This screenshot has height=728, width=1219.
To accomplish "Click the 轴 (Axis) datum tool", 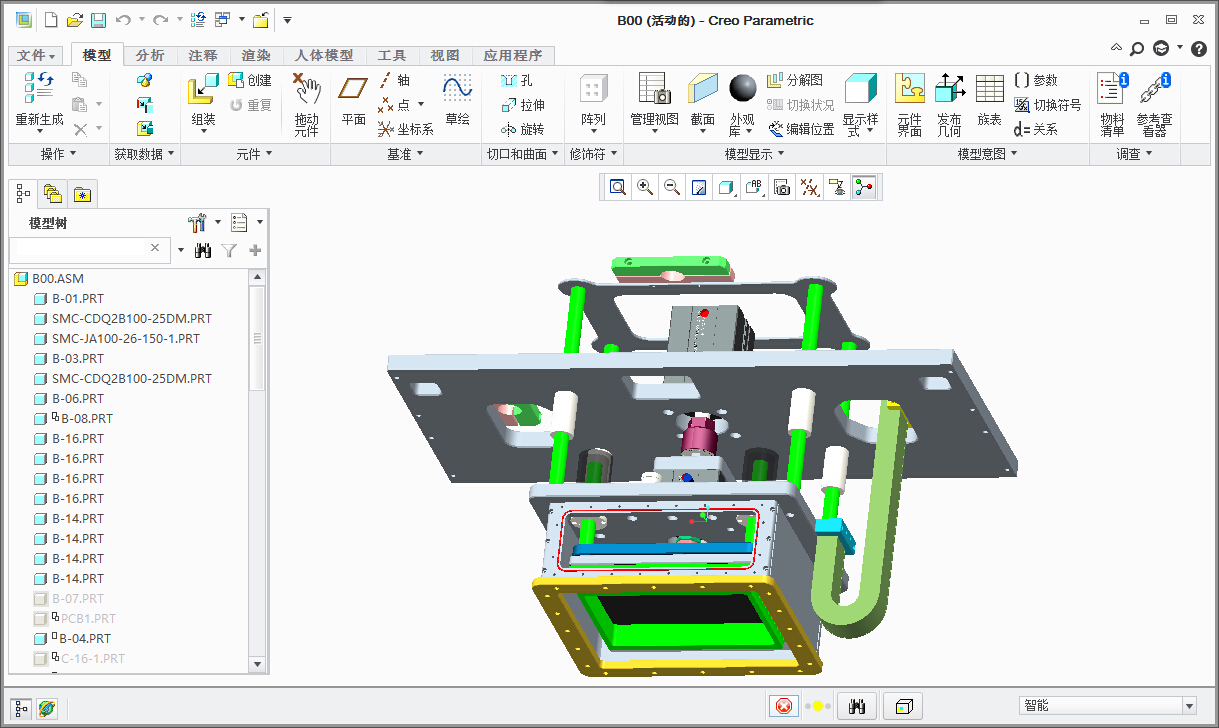I will [395, 80].
